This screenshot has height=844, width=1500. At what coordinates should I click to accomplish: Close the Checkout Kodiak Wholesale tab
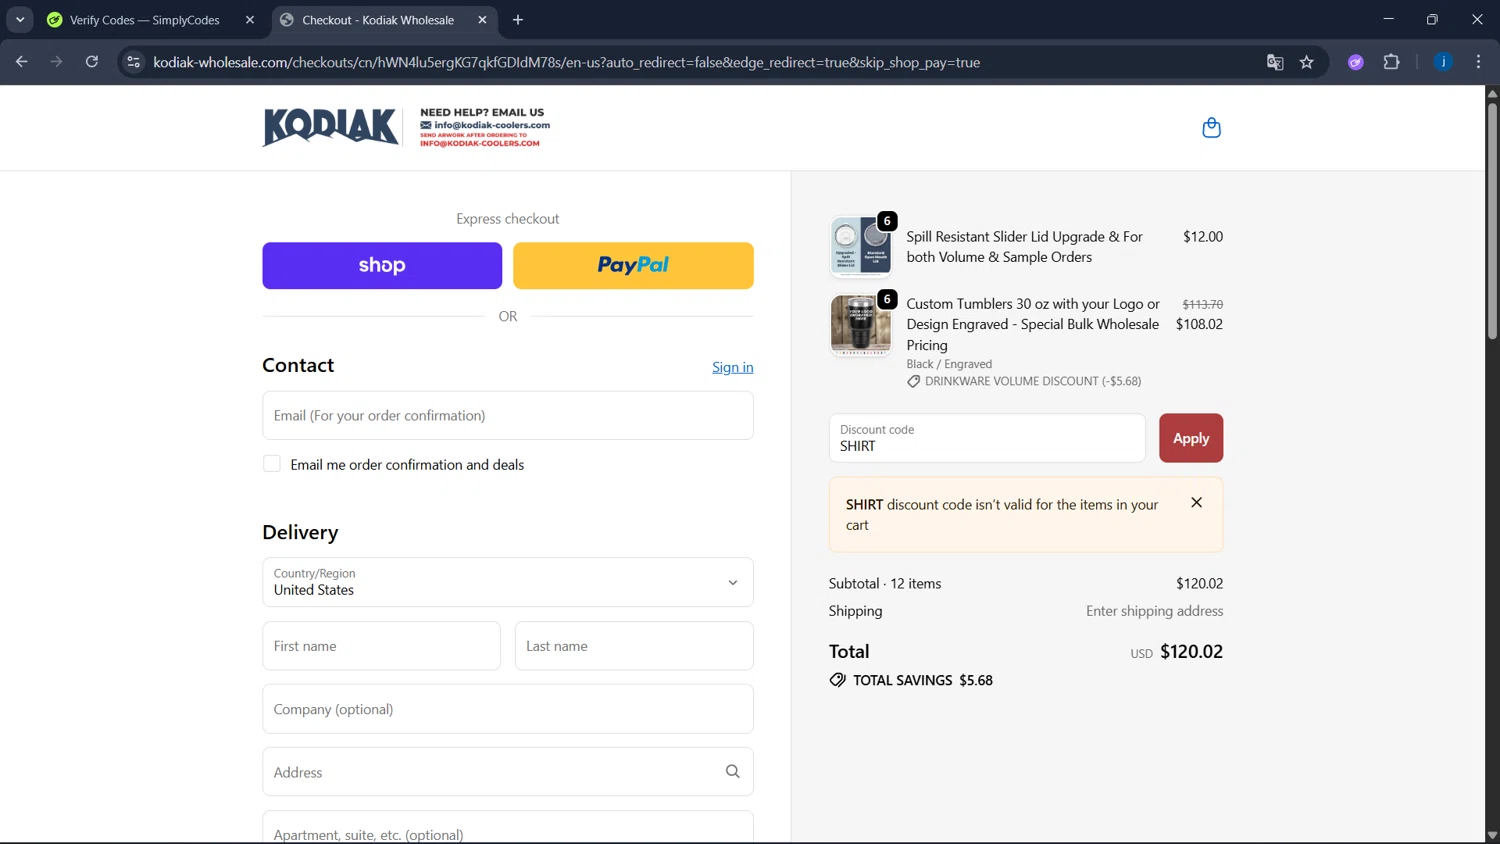(x=483, y=20)
